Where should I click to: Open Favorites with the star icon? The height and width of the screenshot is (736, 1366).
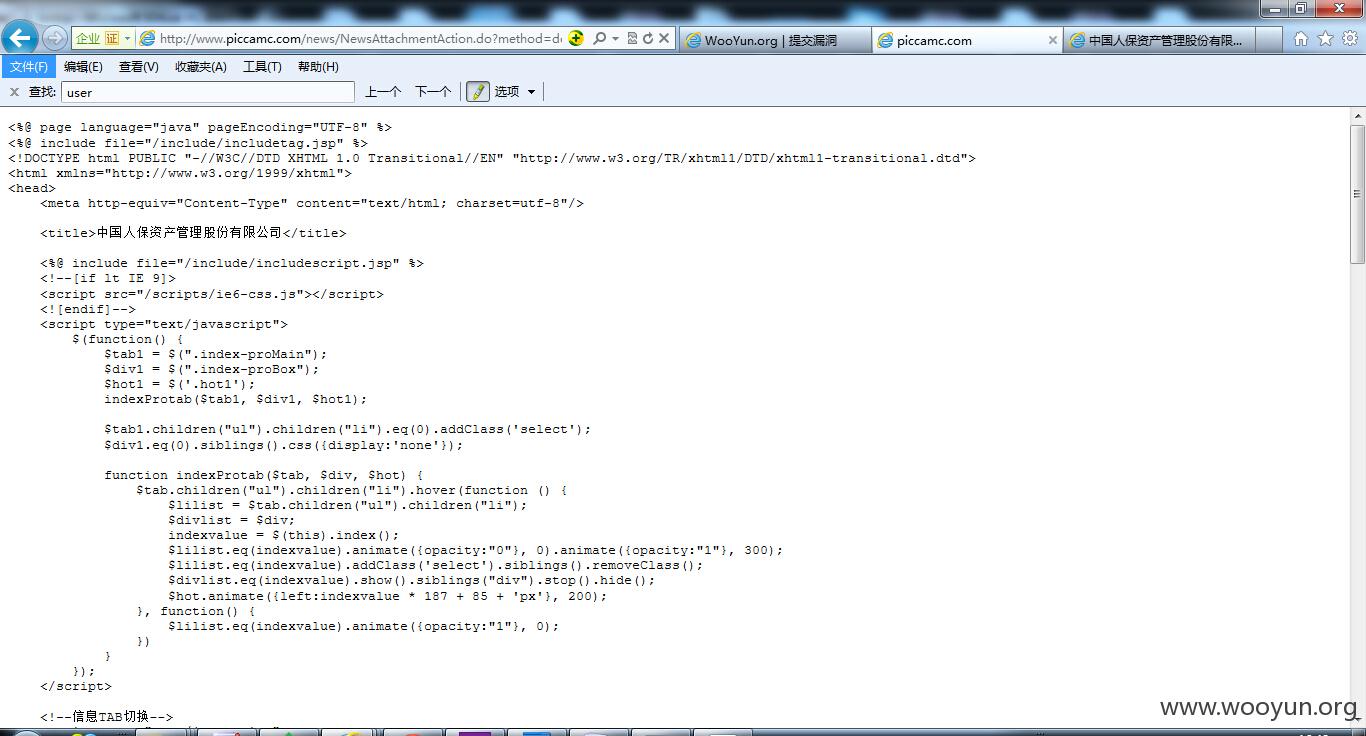pyautogui.click(x=1325, y=38)
